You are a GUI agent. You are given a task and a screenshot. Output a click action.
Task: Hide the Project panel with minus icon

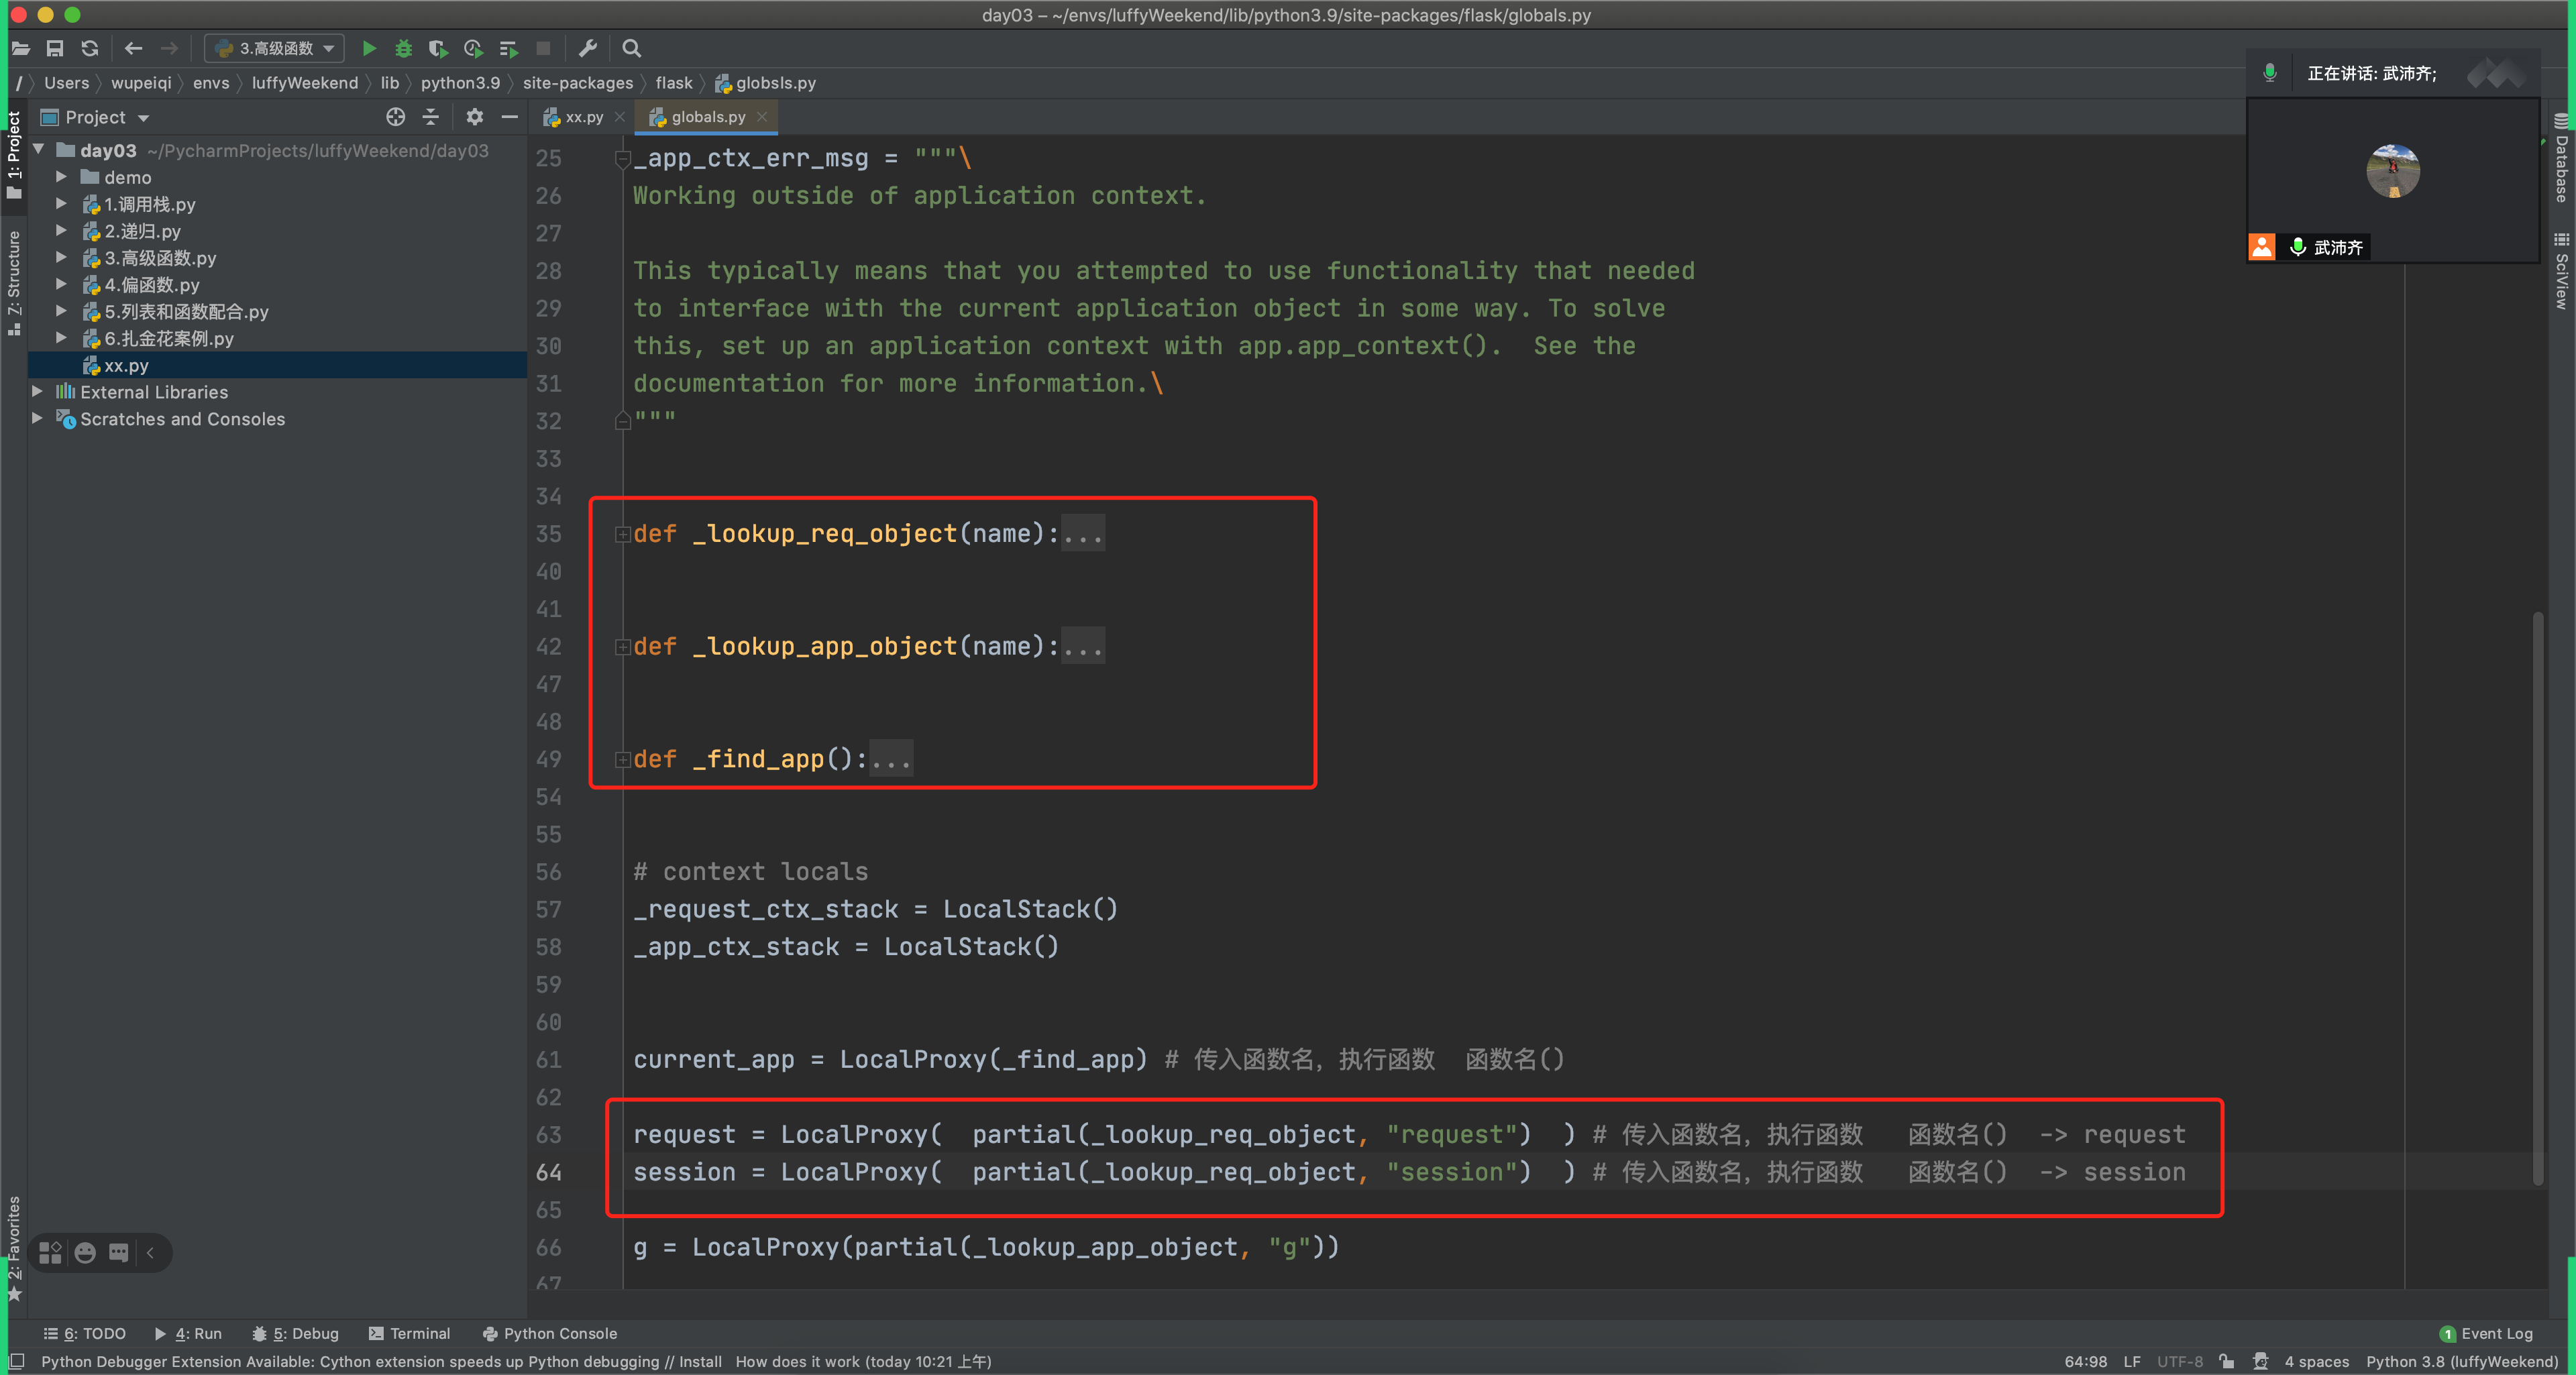pos(509,117)
